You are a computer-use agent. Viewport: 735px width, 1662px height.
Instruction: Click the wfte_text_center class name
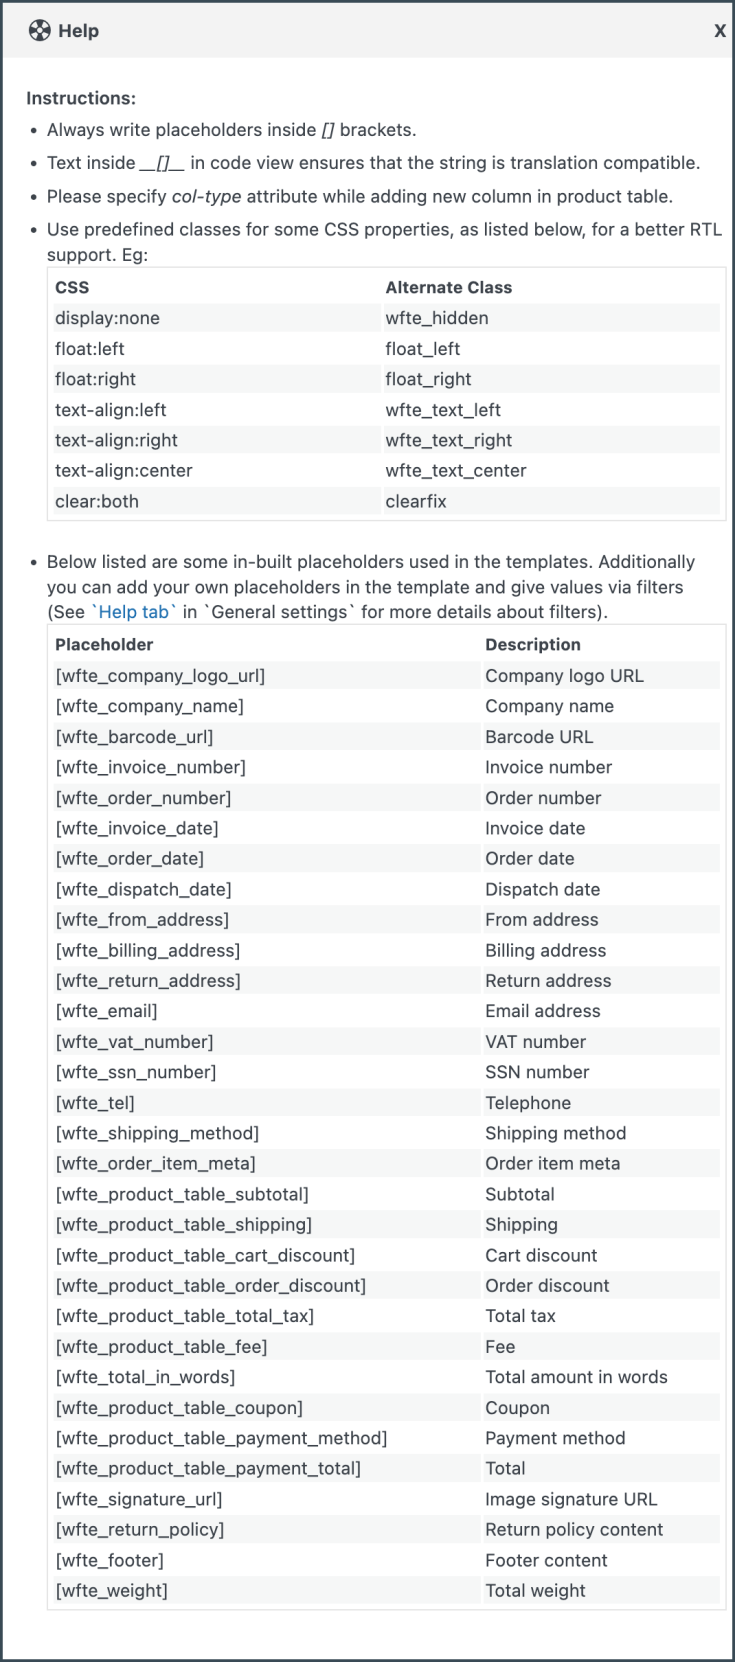(x=455, y=471)
